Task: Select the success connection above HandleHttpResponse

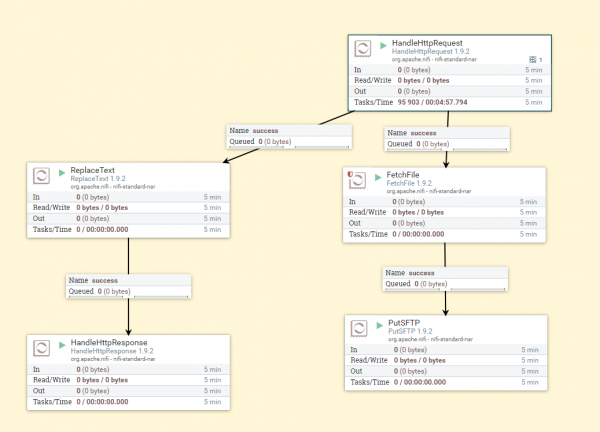Action: coord(128,286)
